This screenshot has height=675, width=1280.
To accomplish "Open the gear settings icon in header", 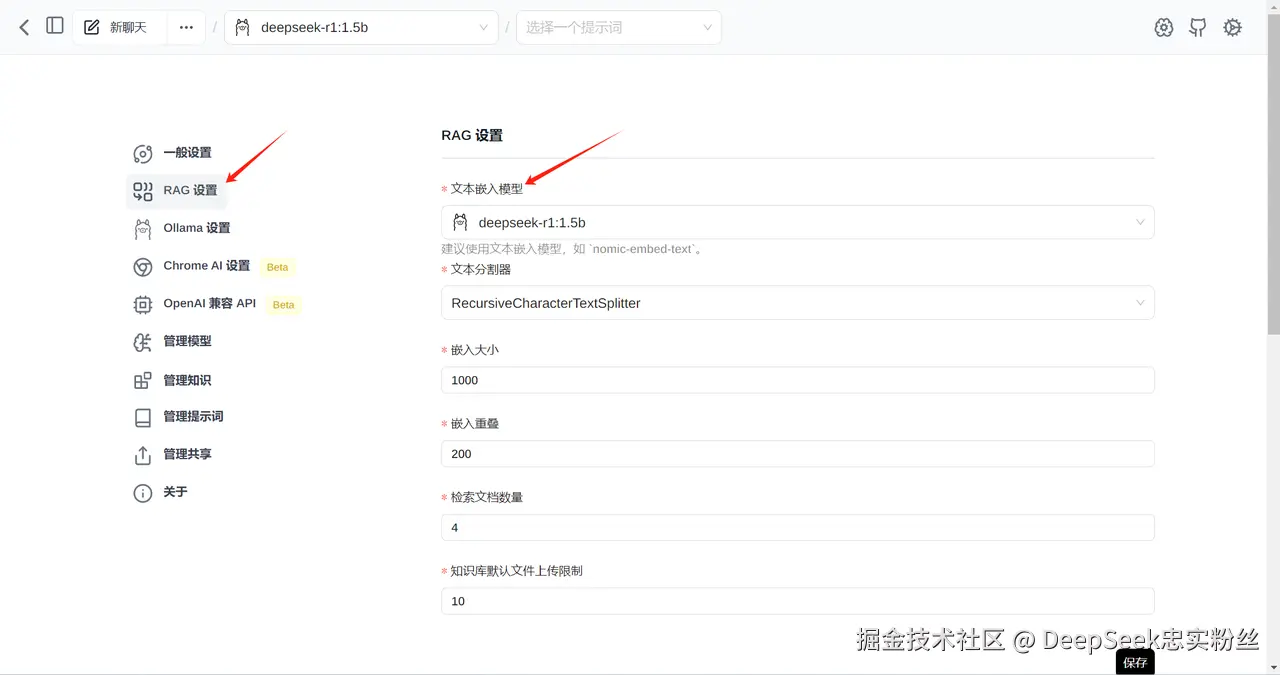I will [1233, 28].
